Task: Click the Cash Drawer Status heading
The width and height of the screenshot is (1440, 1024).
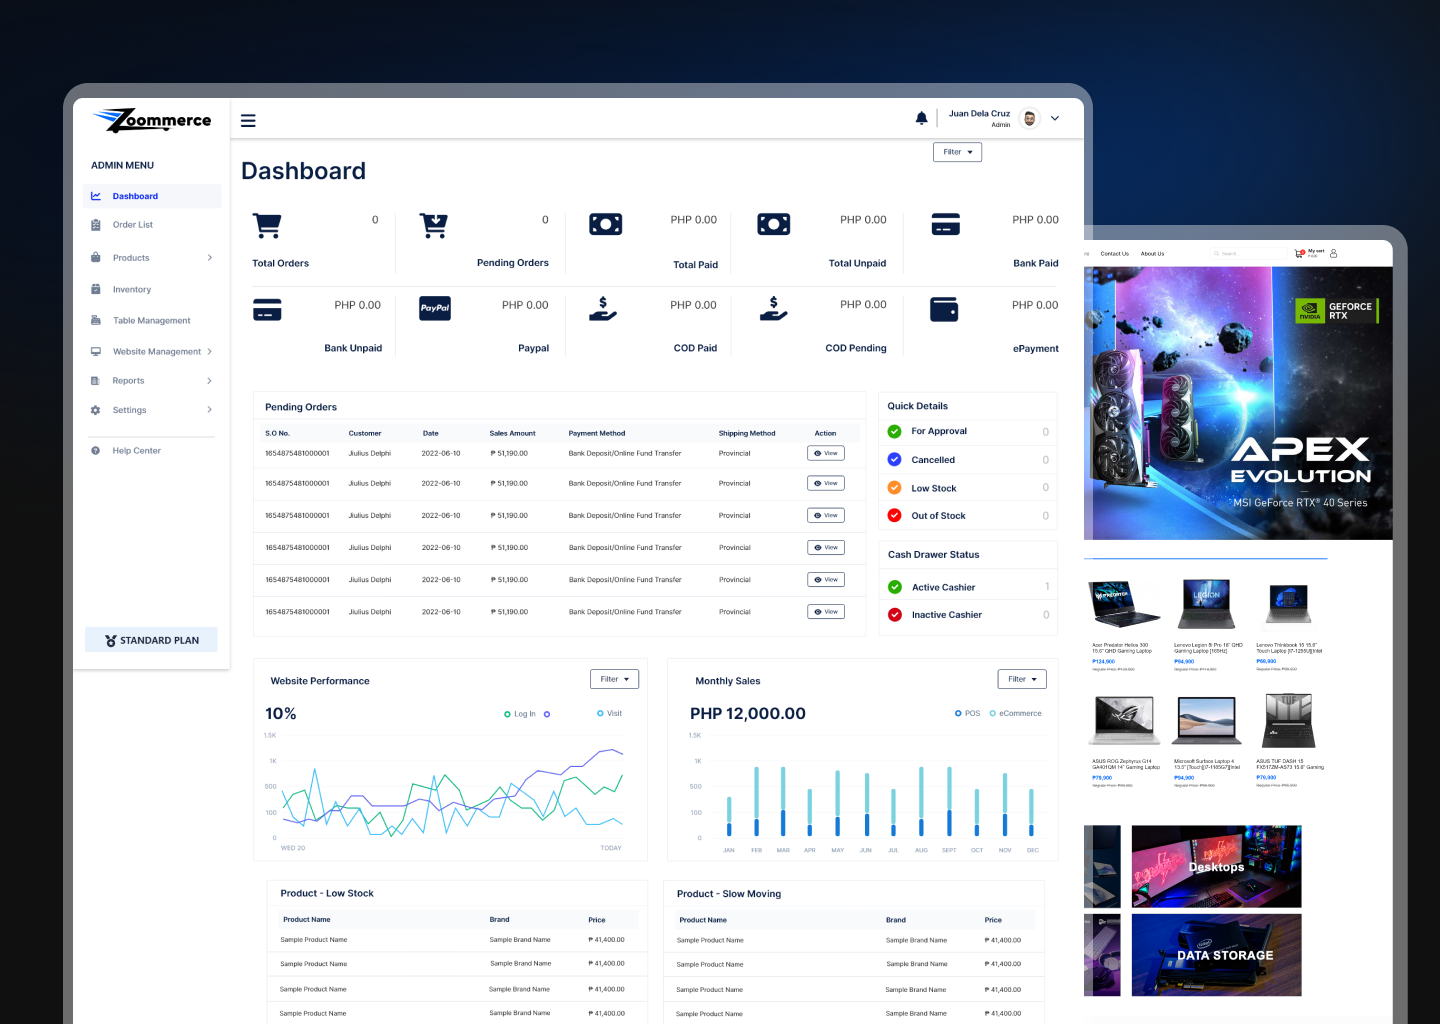Action: point(934,555)
